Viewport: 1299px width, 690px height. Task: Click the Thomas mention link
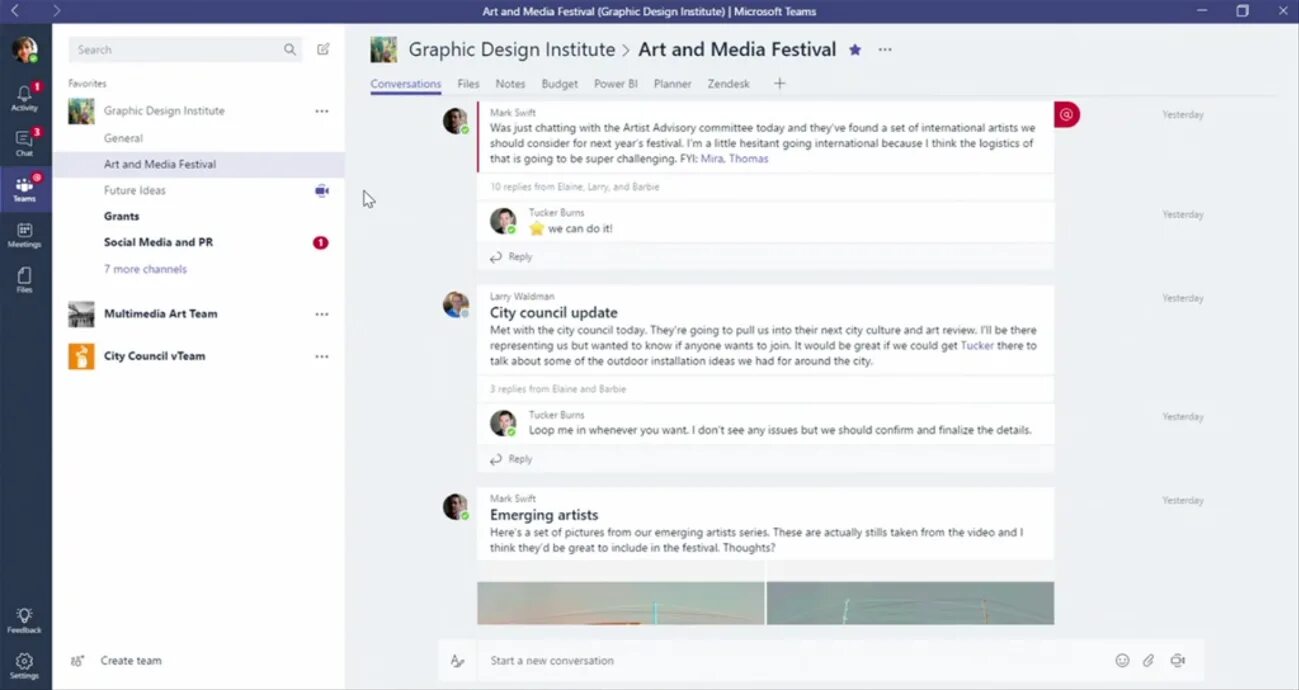[x=749, y=159]
